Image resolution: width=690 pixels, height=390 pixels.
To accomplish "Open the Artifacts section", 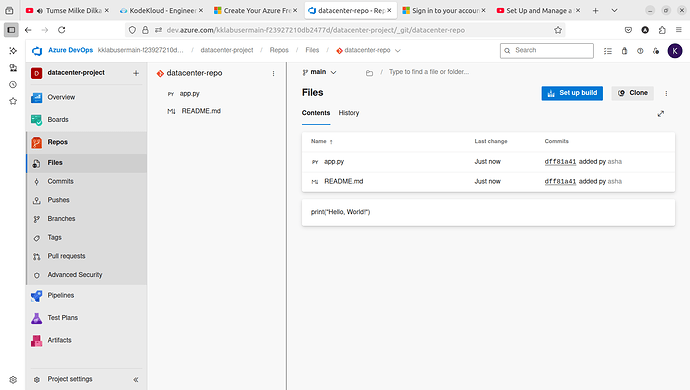I will point(59,340).
